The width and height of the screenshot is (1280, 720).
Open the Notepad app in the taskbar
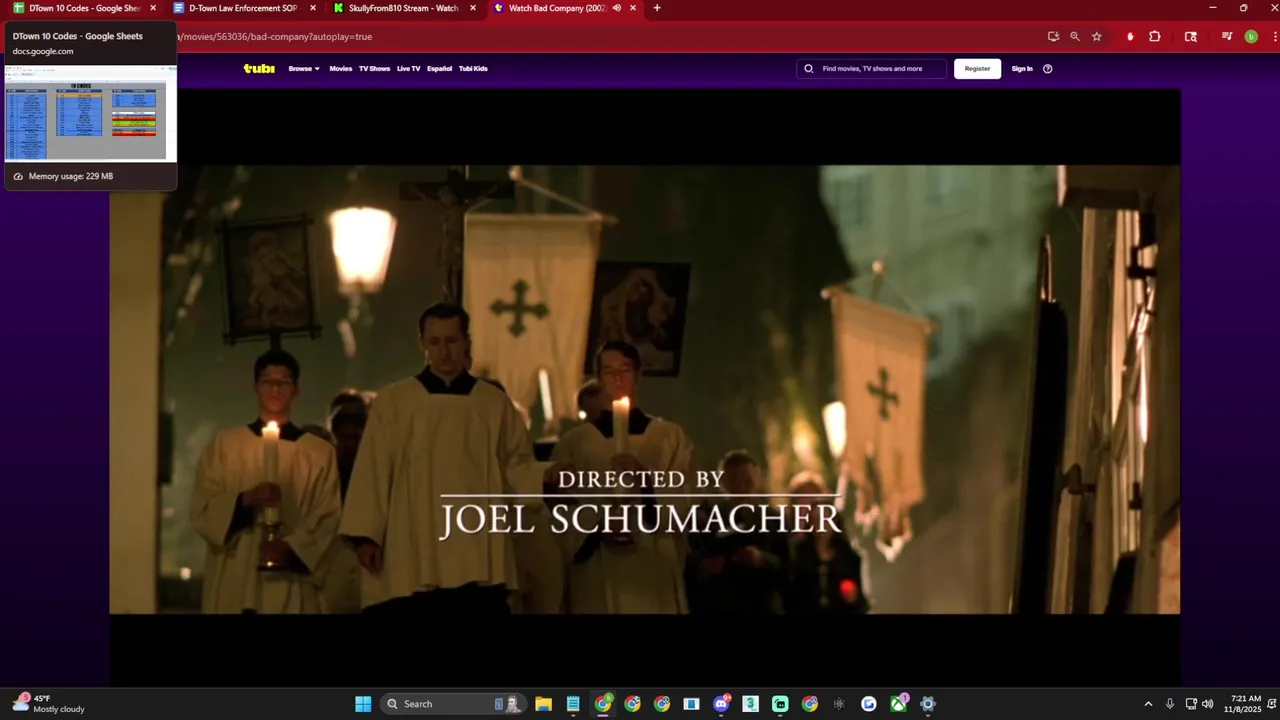[x=573, y=704]
